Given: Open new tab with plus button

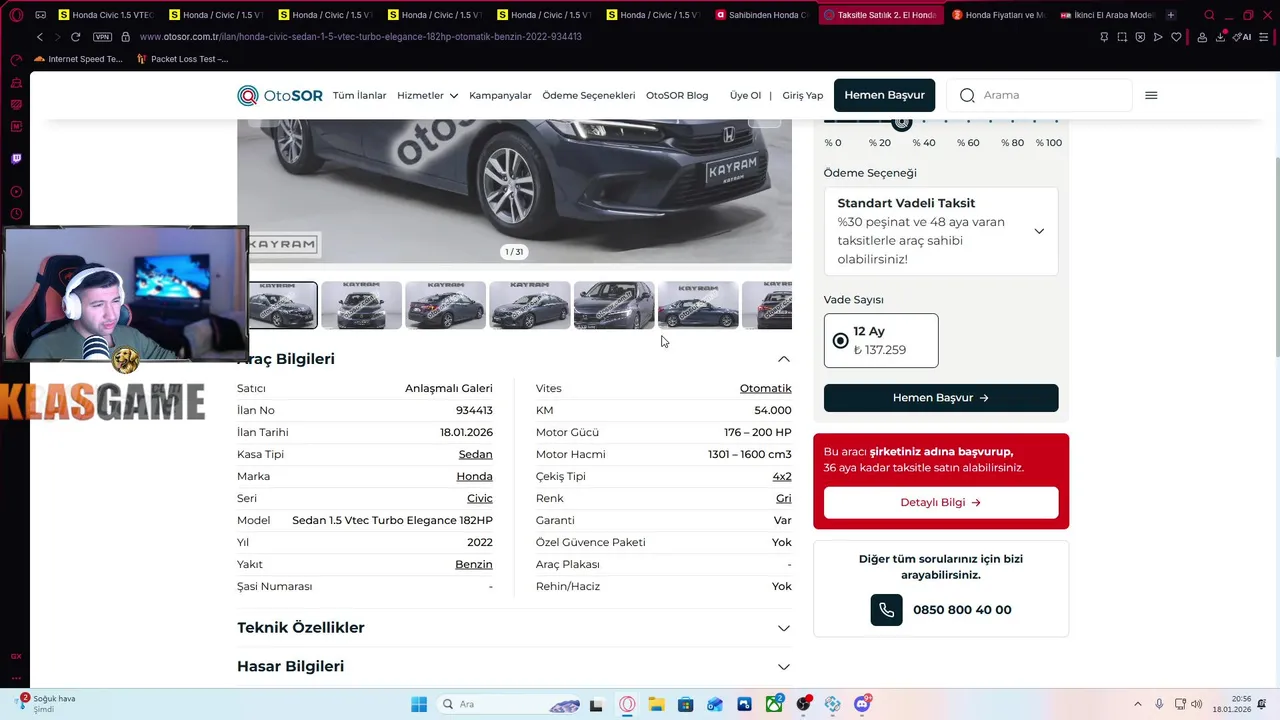Looking at the screenshot, I should tap(1171, 15).
